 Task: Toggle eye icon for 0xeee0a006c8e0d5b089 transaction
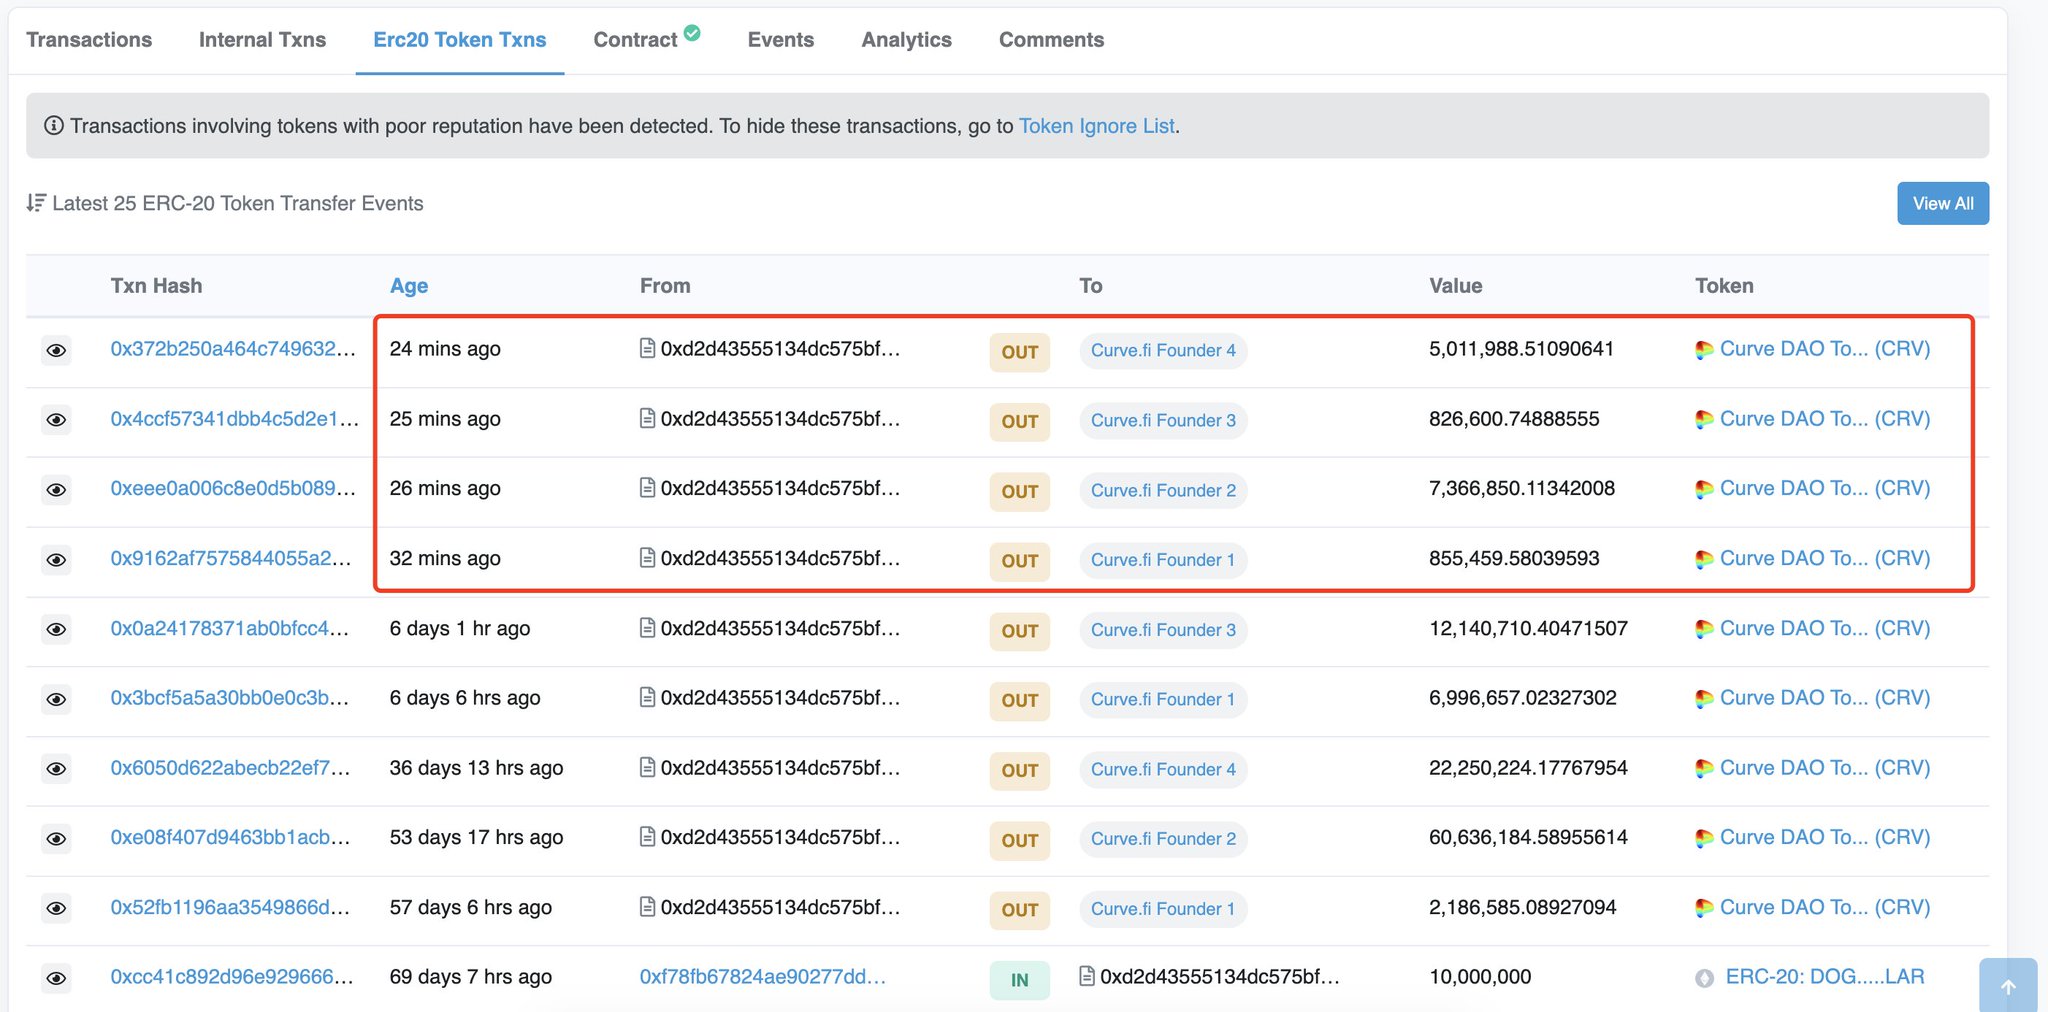coord(56,490)
